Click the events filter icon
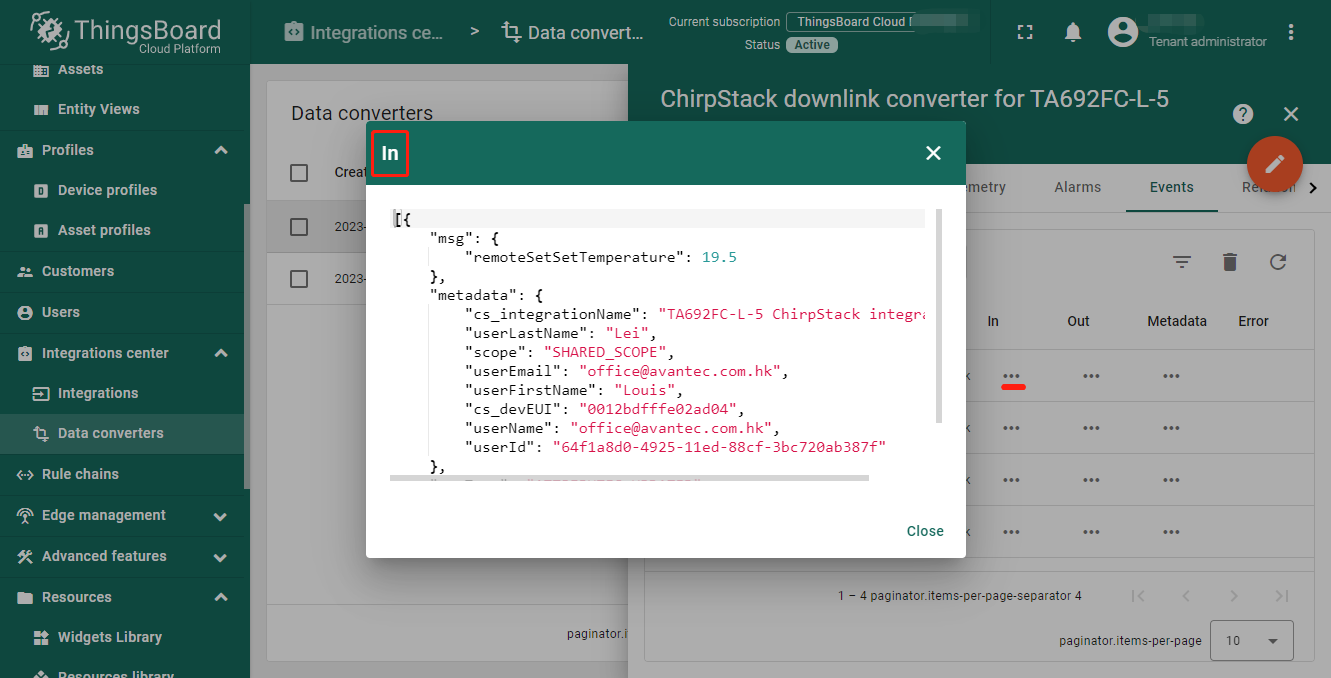The height and width of the screenshot is (678, 1331). (1182, 262)
